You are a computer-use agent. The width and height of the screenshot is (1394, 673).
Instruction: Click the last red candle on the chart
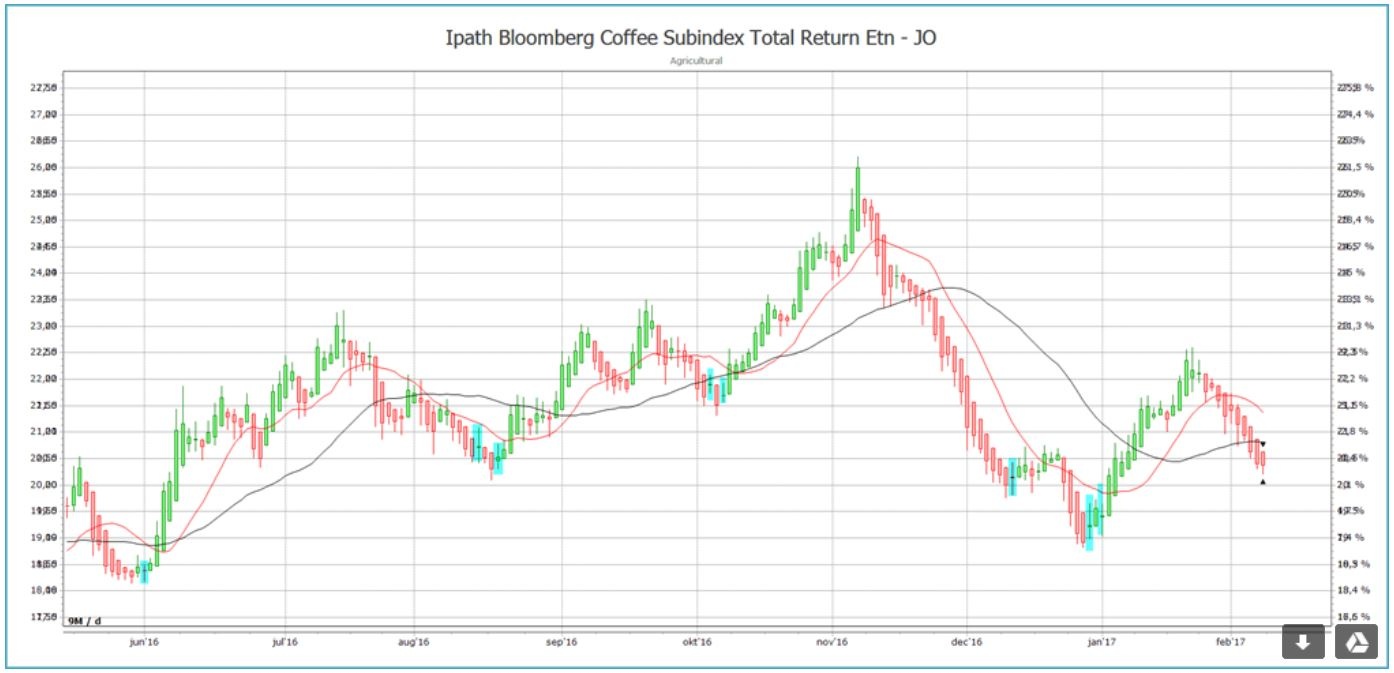1263,460
